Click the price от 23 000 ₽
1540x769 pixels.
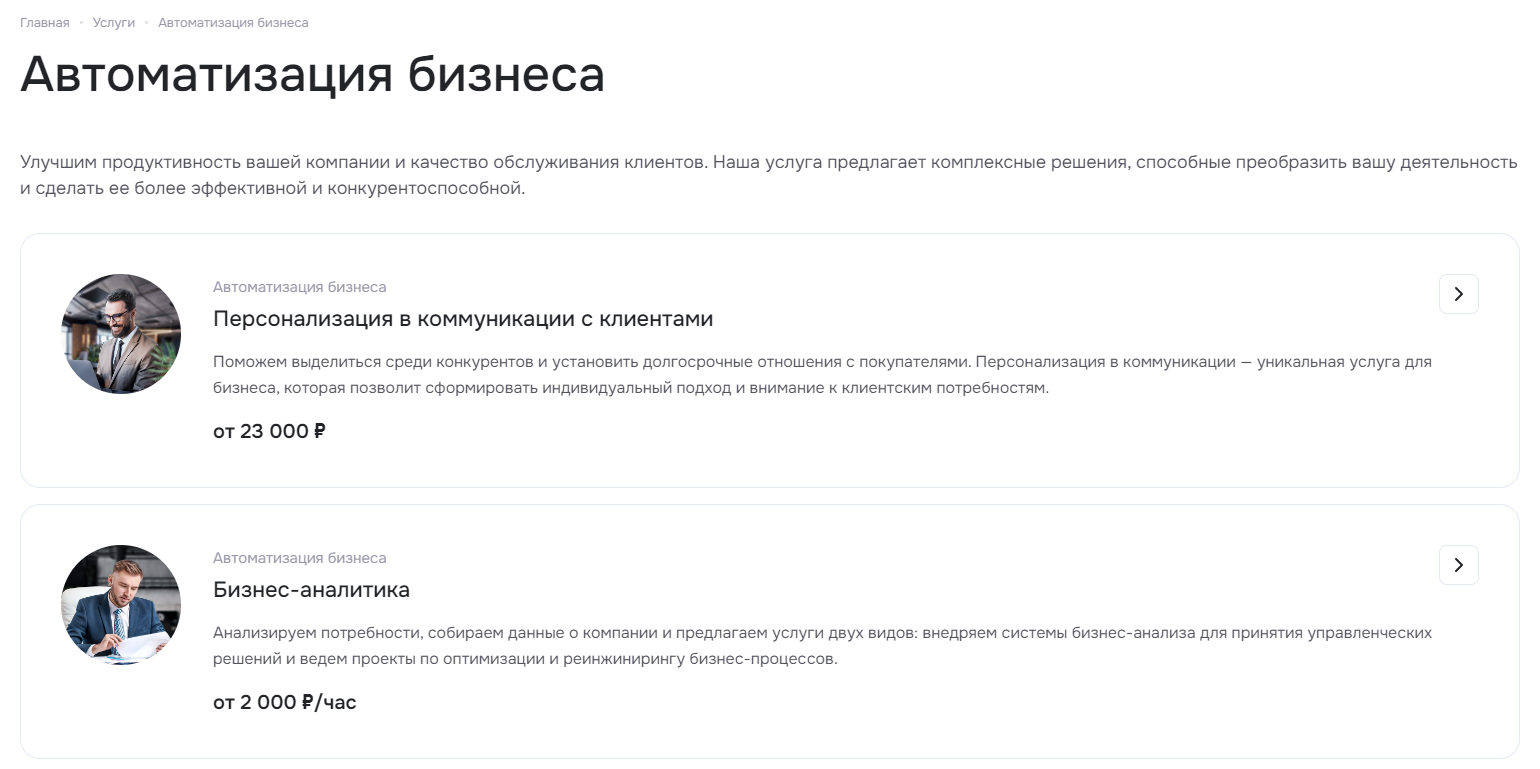(x=269, y=432)
